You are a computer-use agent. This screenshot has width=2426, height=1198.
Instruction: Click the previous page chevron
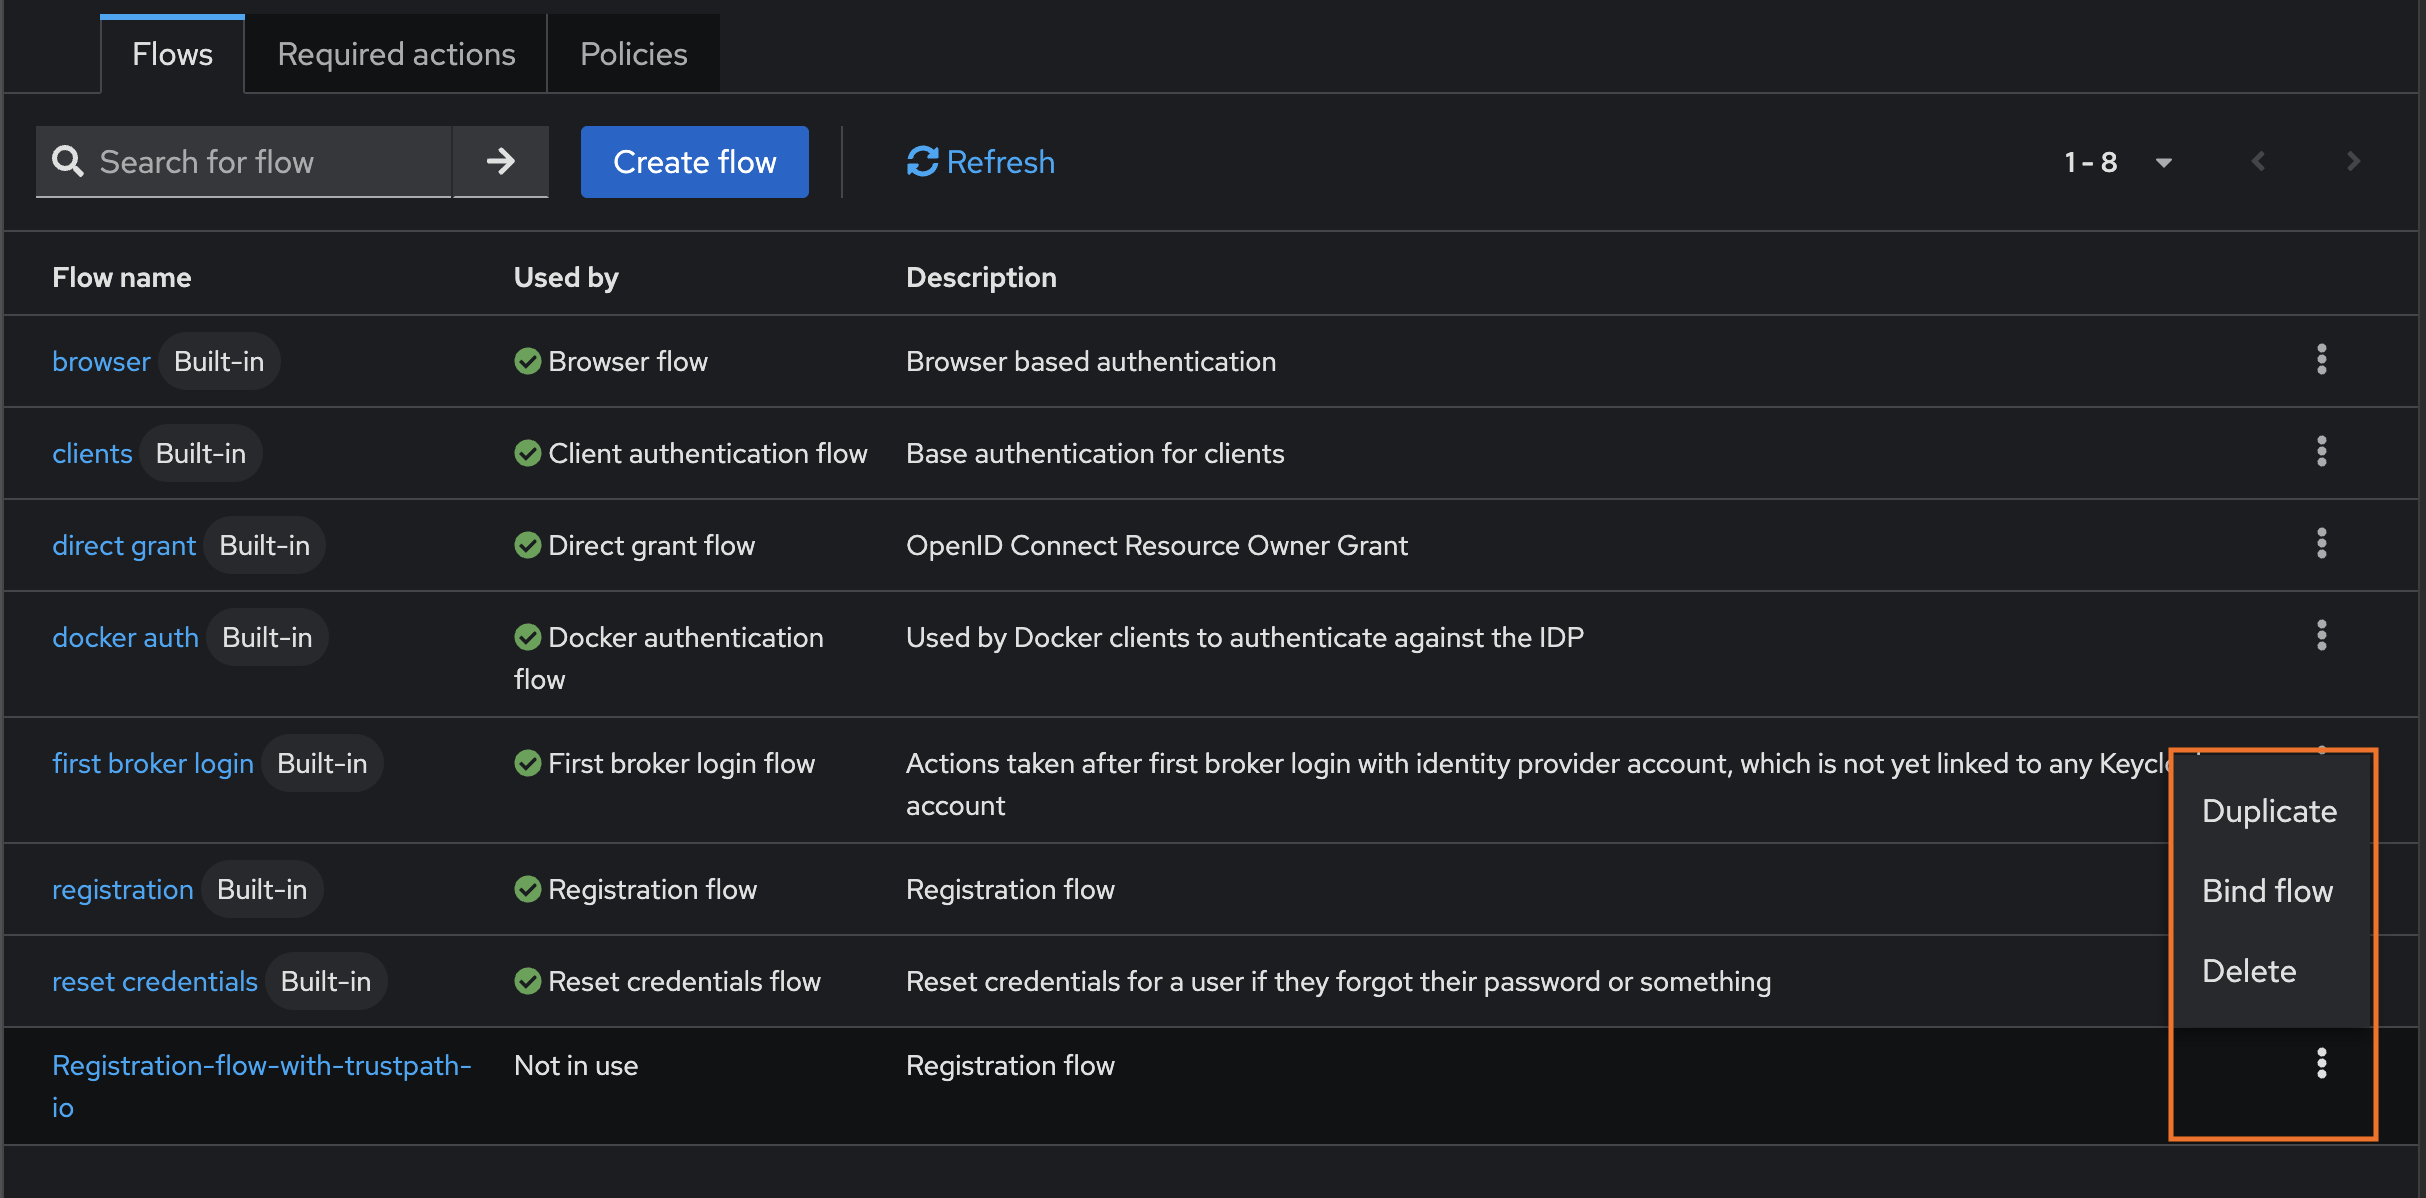tap(2258, 161)
